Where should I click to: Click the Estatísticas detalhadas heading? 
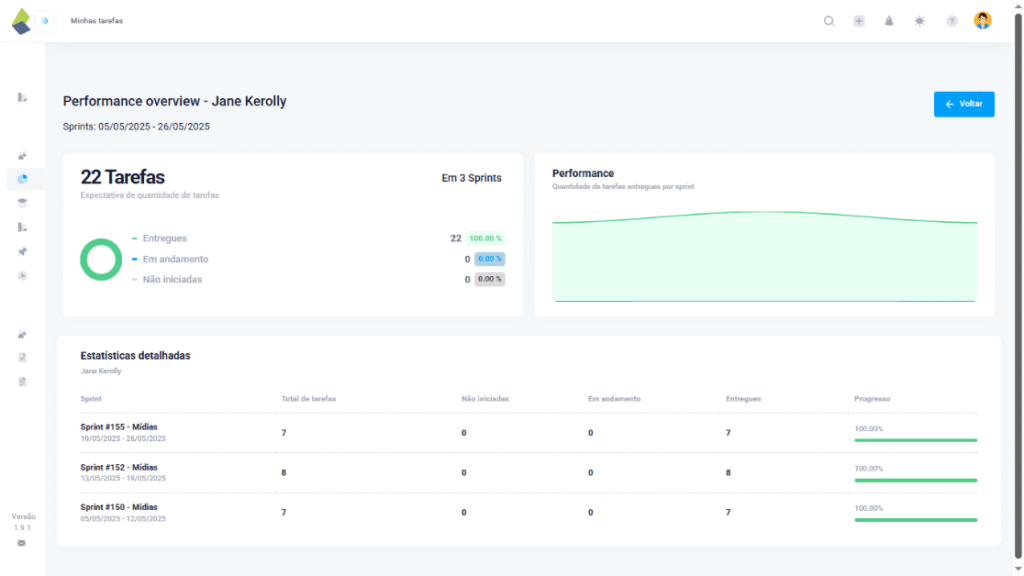(x=135, y=356)
